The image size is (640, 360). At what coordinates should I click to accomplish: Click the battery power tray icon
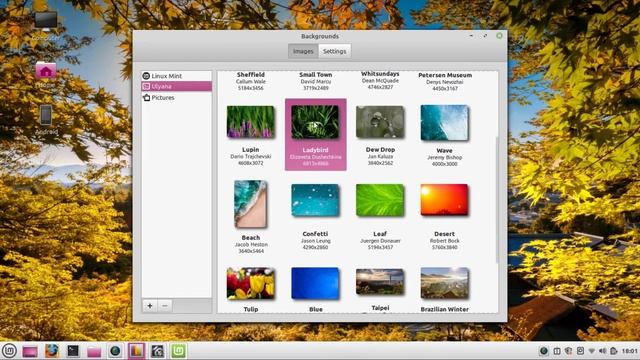pos(613,351)
